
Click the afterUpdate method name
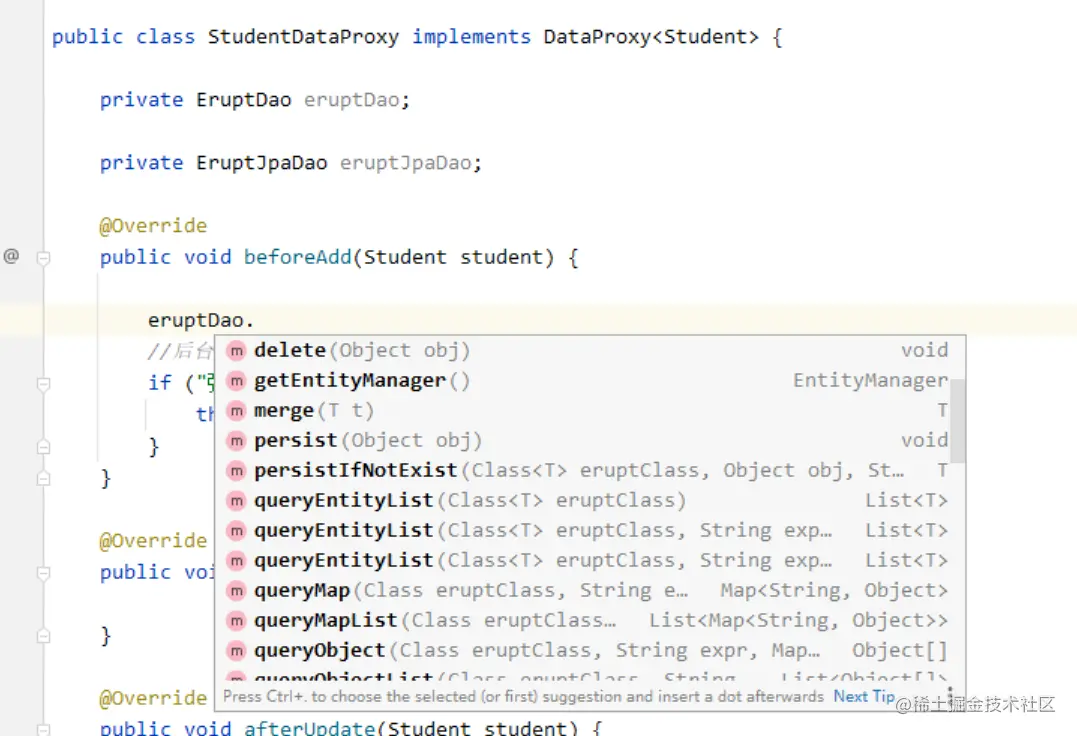(x=309, y=728)
